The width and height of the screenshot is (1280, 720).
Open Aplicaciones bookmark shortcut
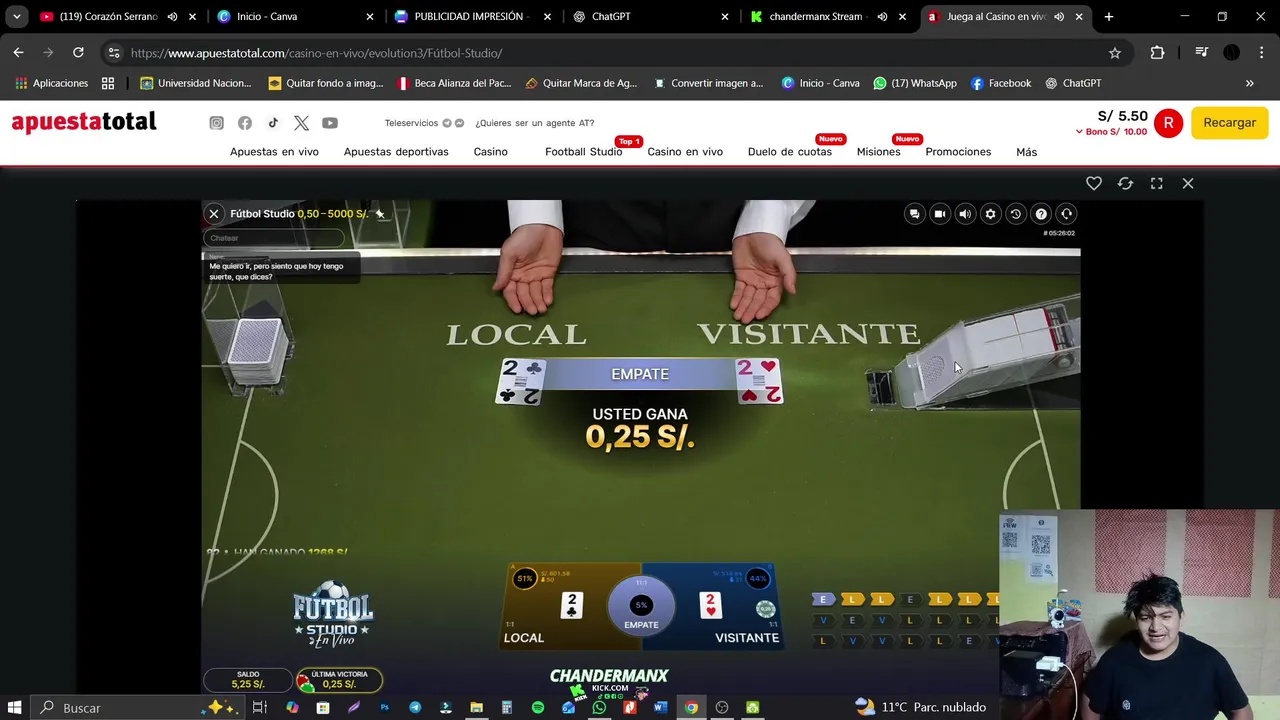click(51, 83)
